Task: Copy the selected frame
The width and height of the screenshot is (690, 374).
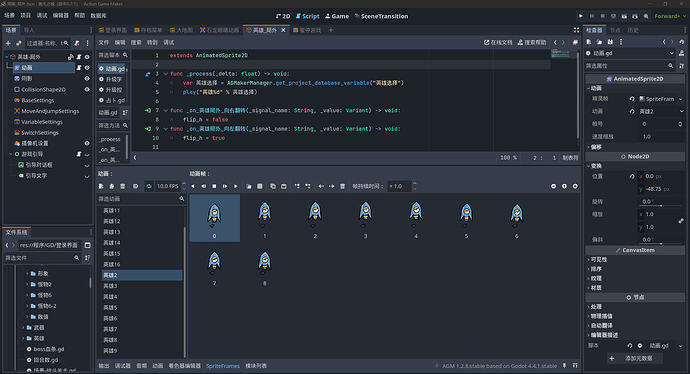Action: point(273,187)
